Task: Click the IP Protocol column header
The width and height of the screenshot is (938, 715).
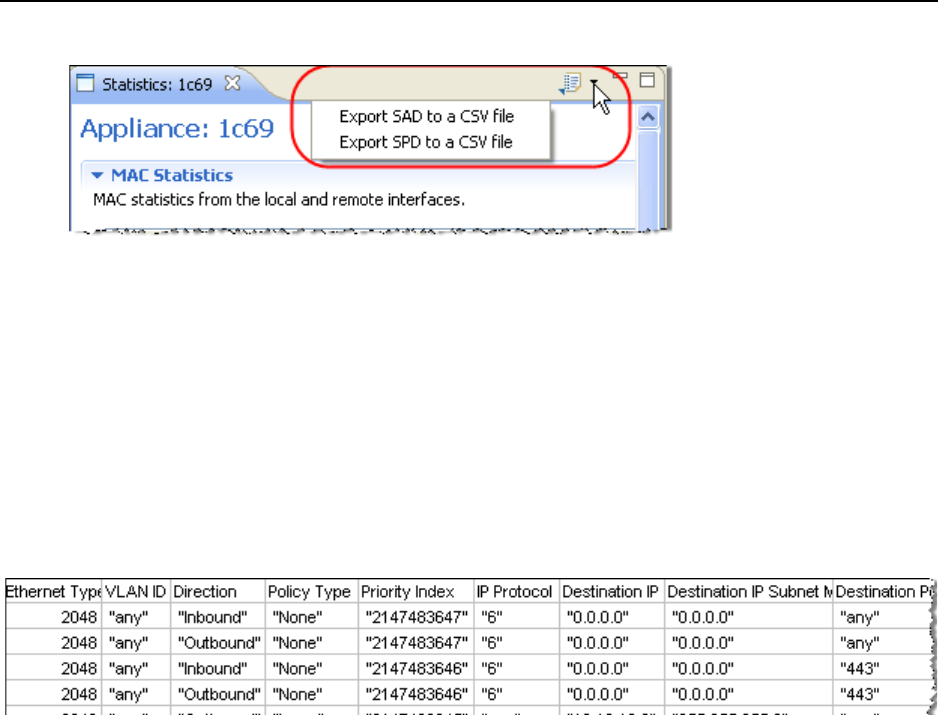Action: coord(514,592)
